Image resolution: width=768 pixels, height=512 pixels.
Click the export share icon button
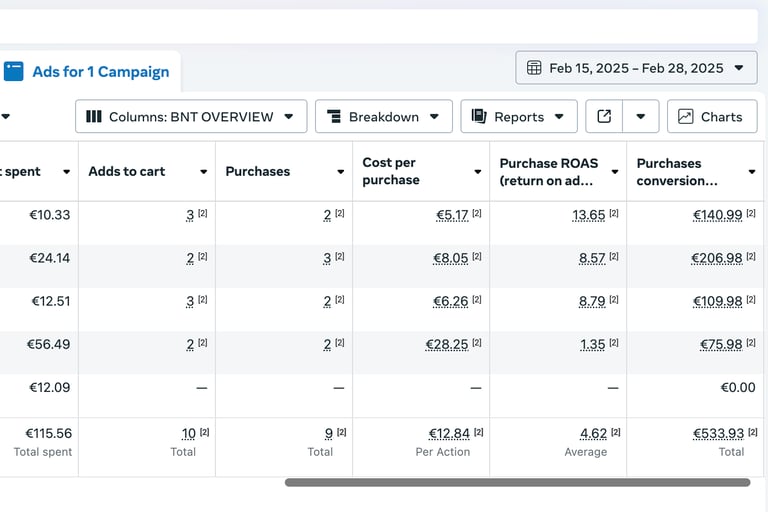point(604,117)
